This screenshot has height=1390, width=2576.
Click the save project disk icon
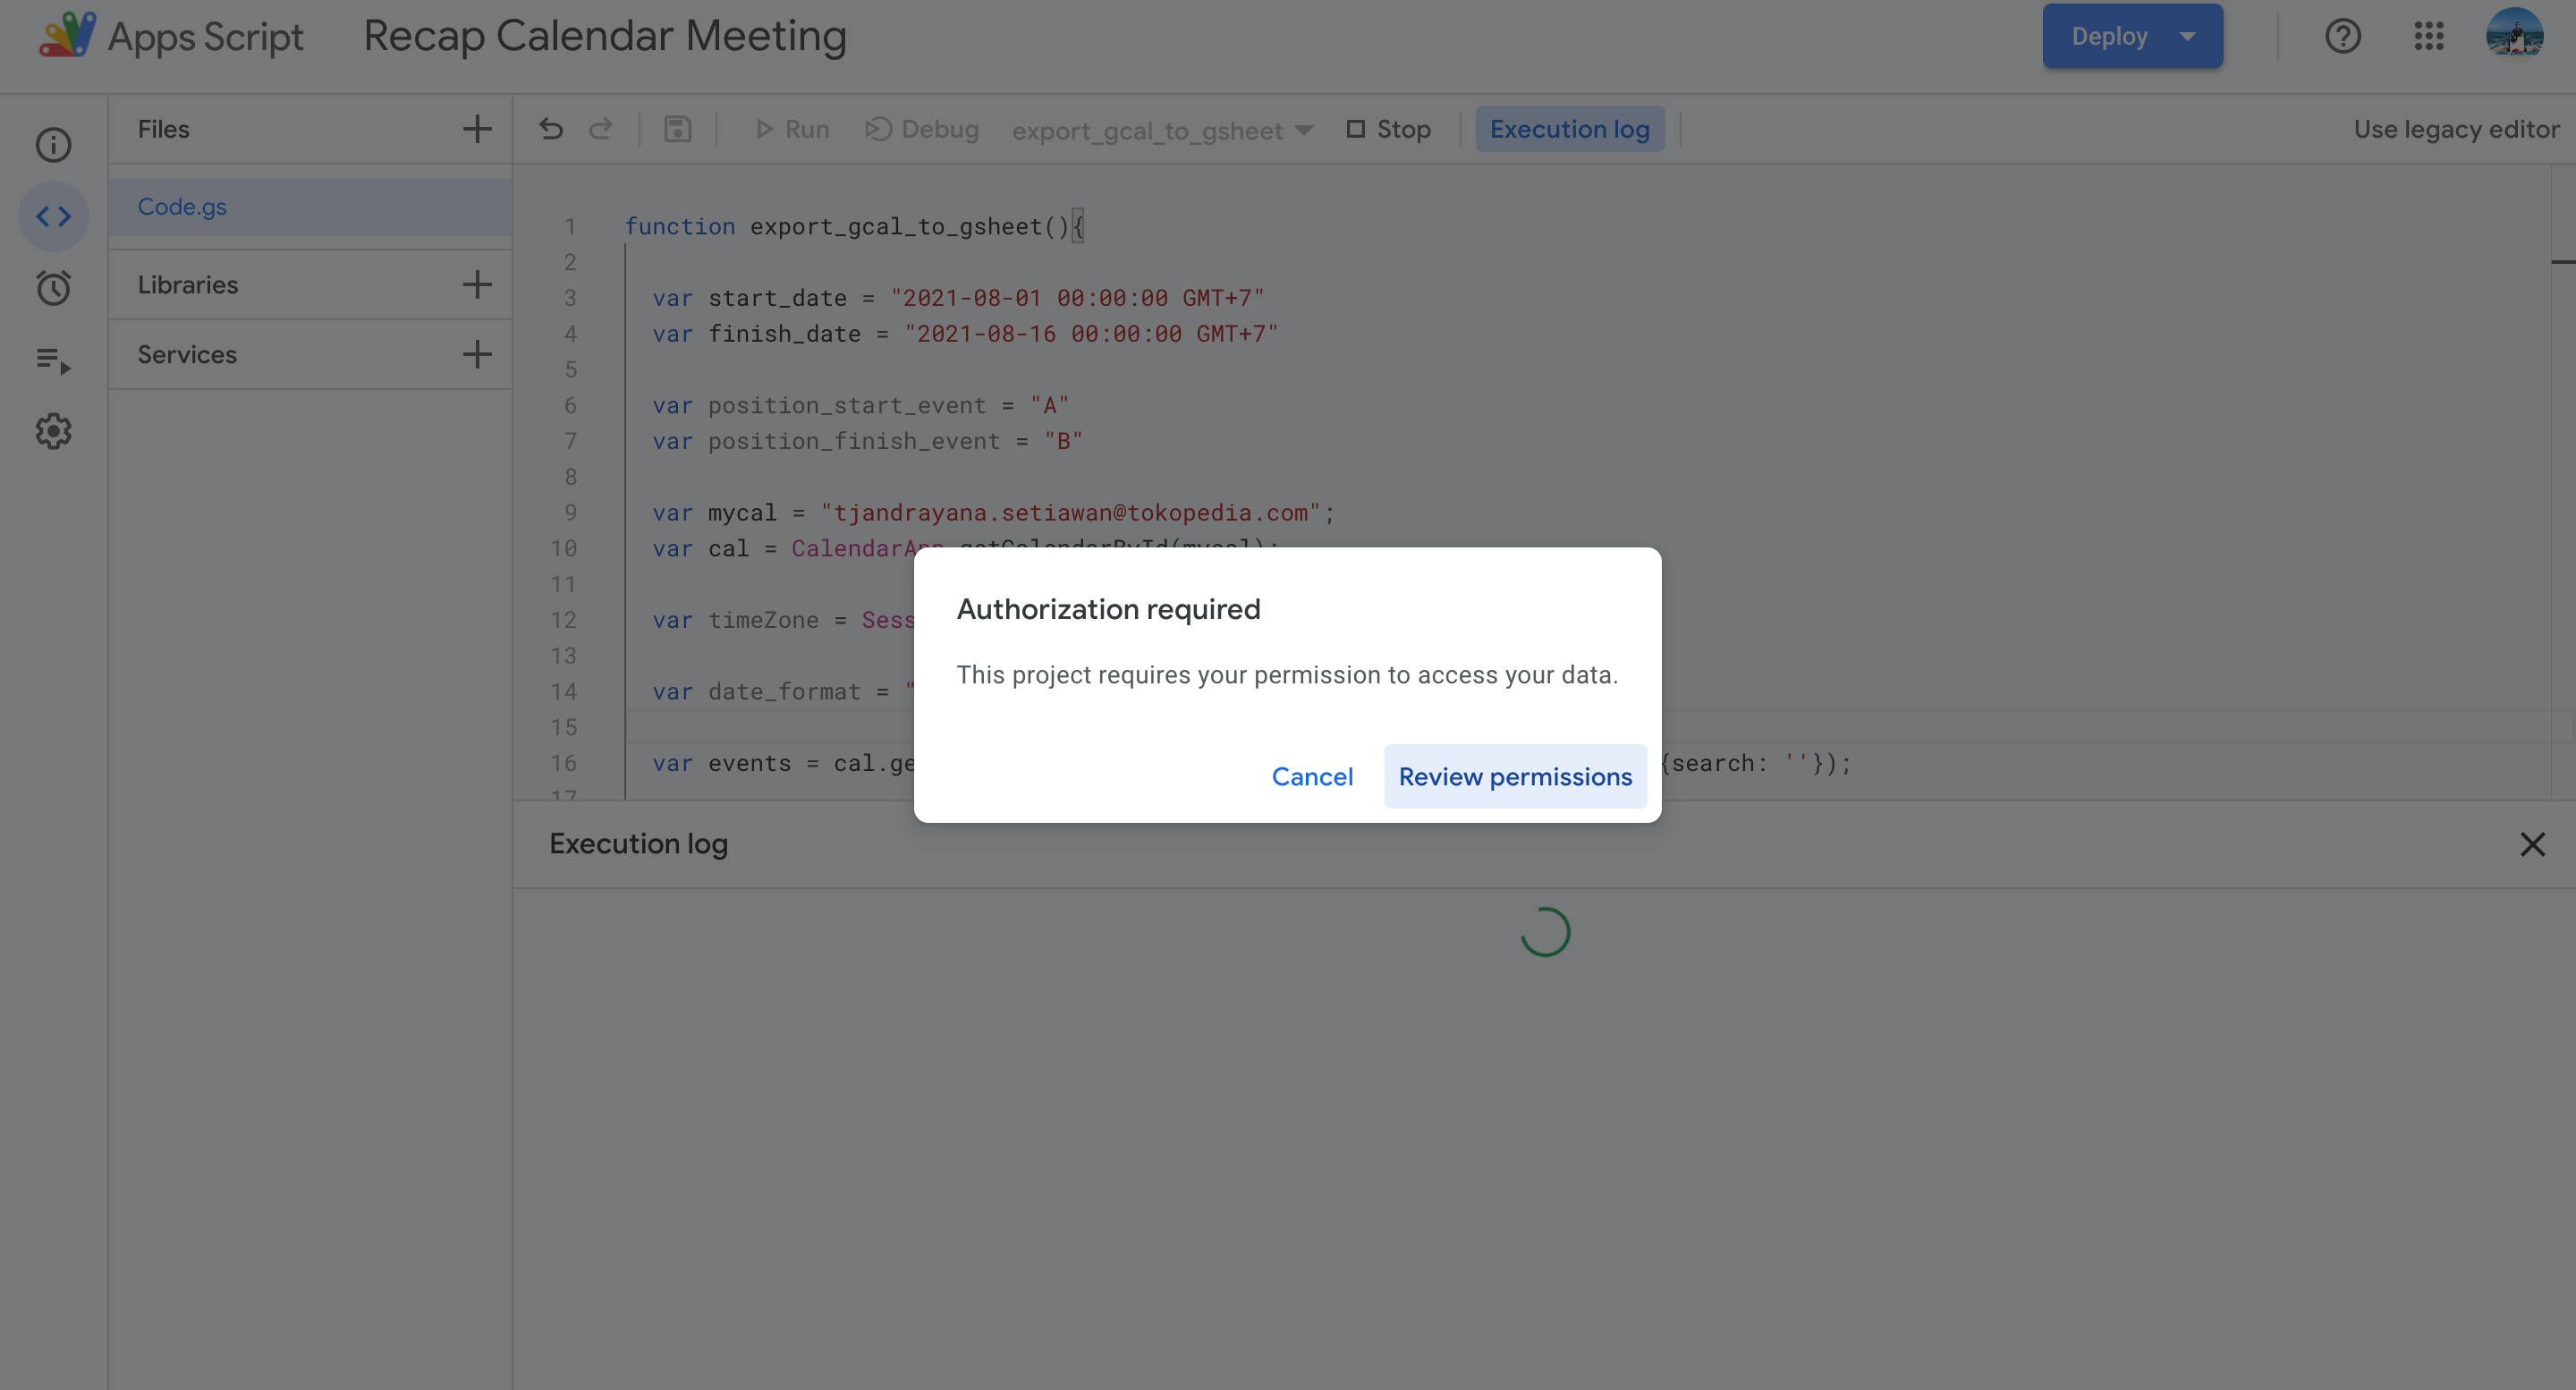click(x=677, y=129)
